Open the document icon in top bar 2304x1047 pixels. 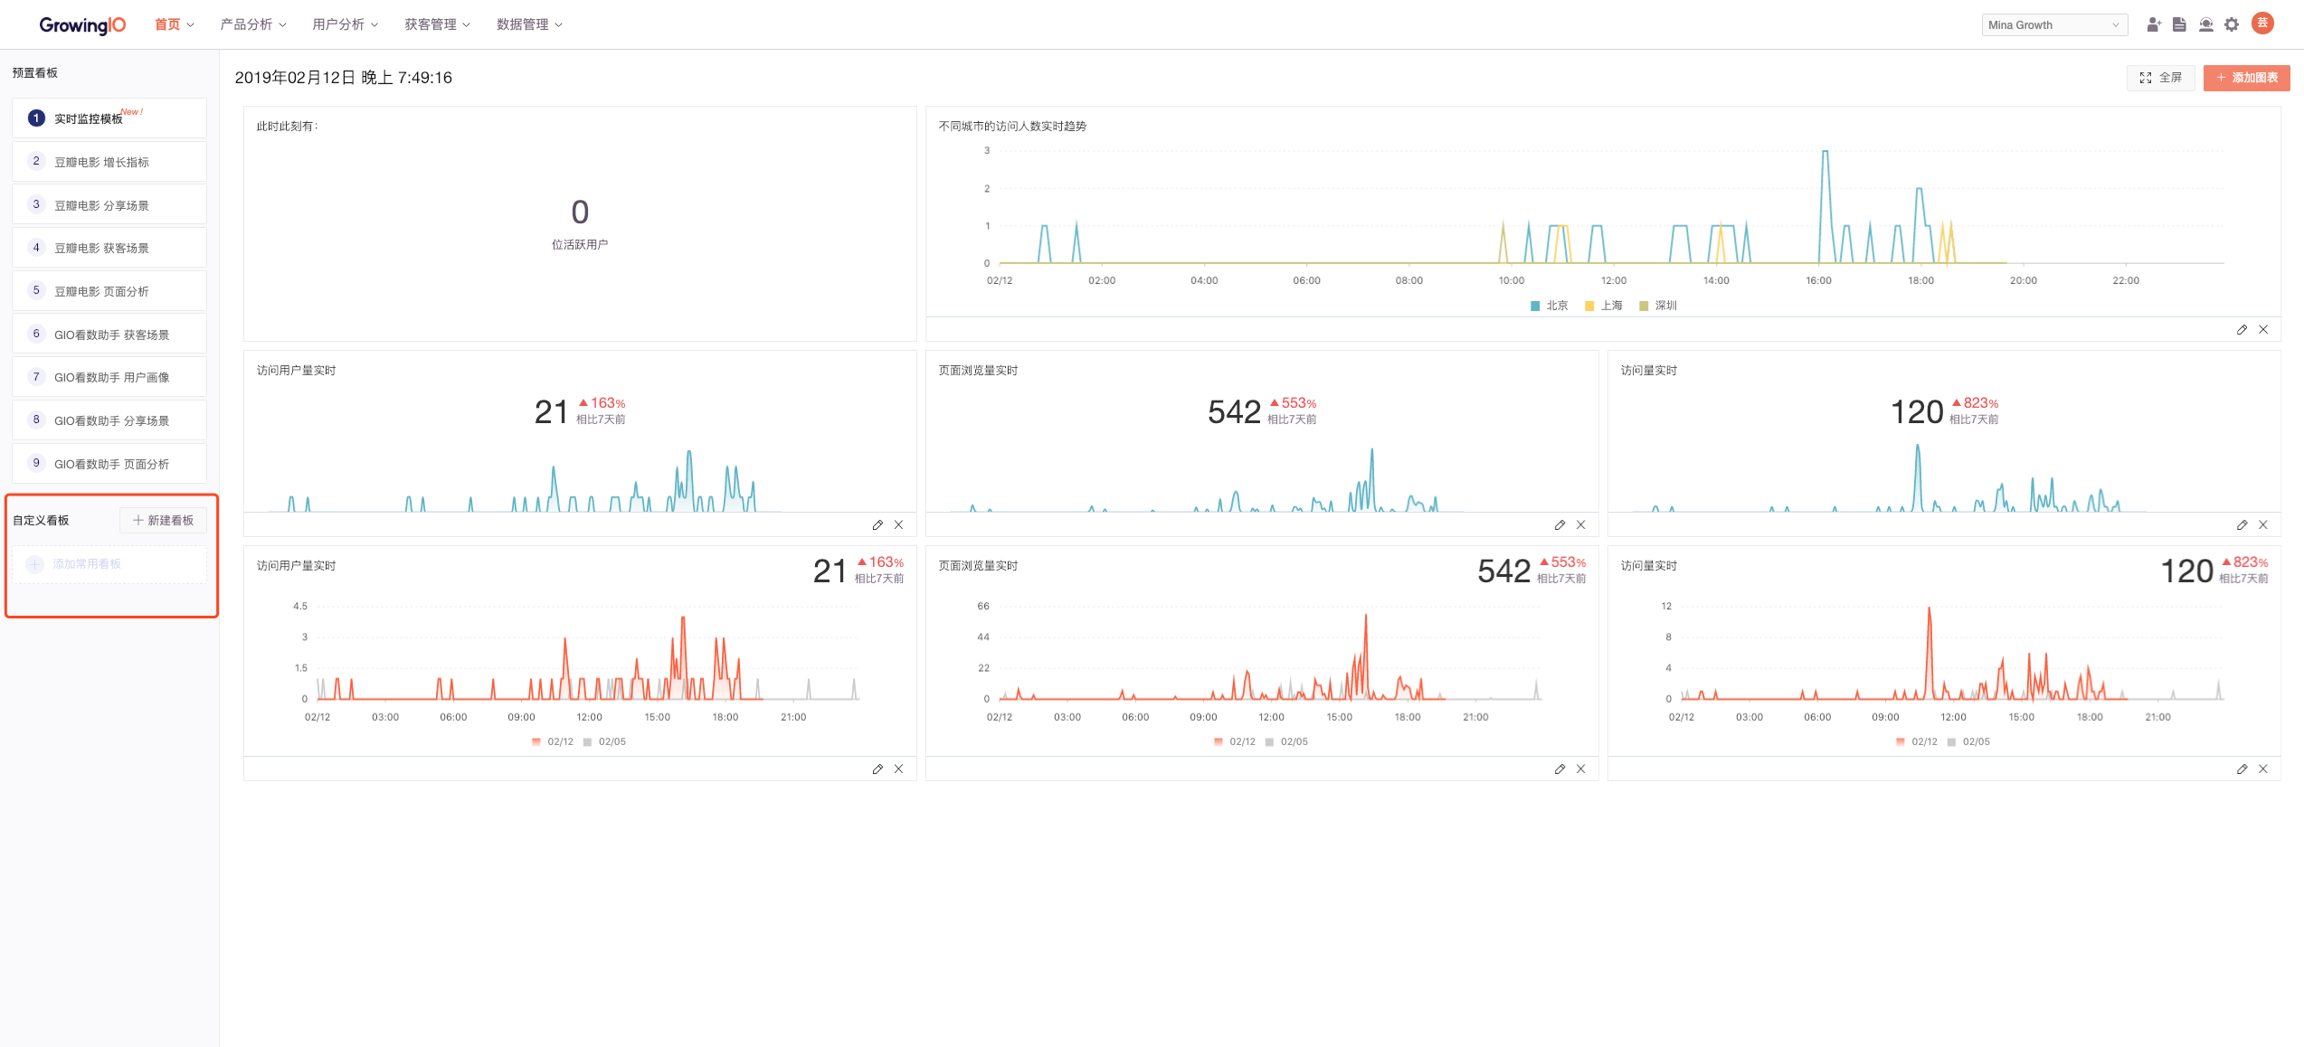coord(2179,25)
